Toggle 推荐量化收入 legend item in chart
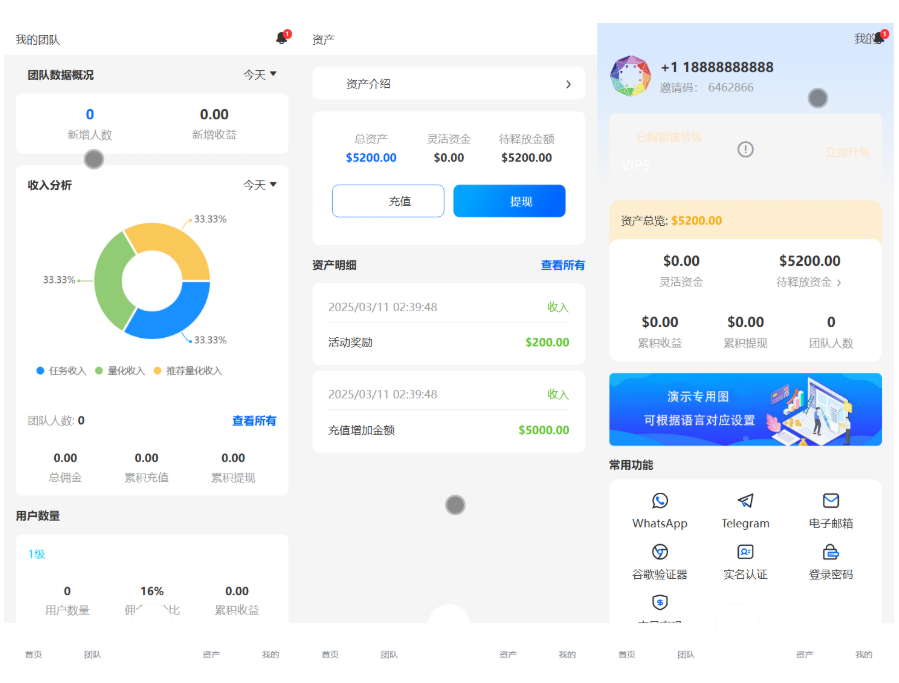The width and height of the screenshot is (899, 683). pyautogui.click(x=187, y=371)
